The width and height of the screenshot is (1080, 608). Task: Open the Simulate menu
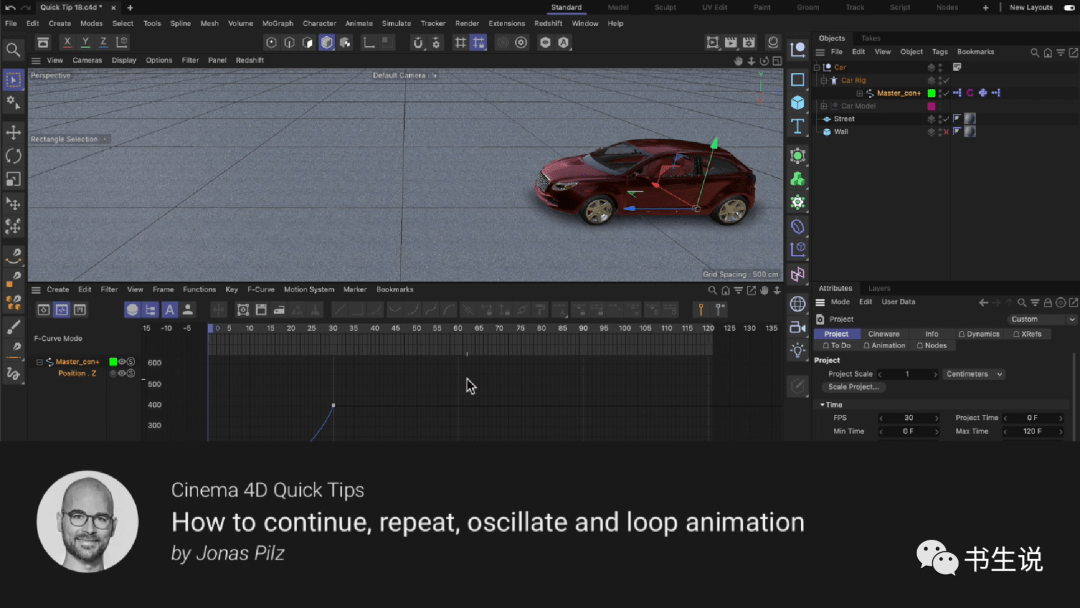[396, 23]
